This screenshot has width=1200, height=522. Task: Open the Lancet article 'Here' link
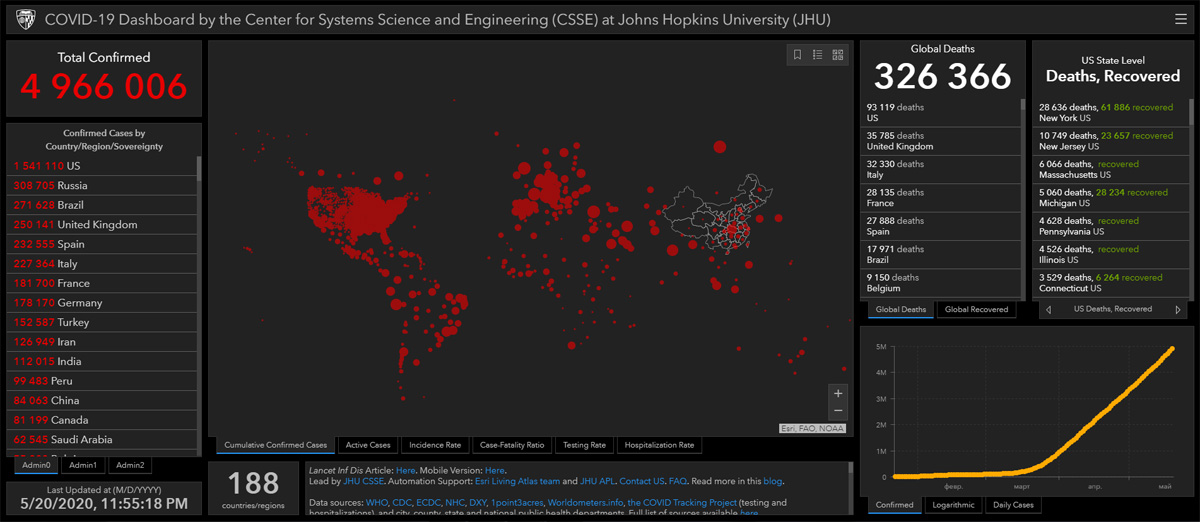click(405, 470)
